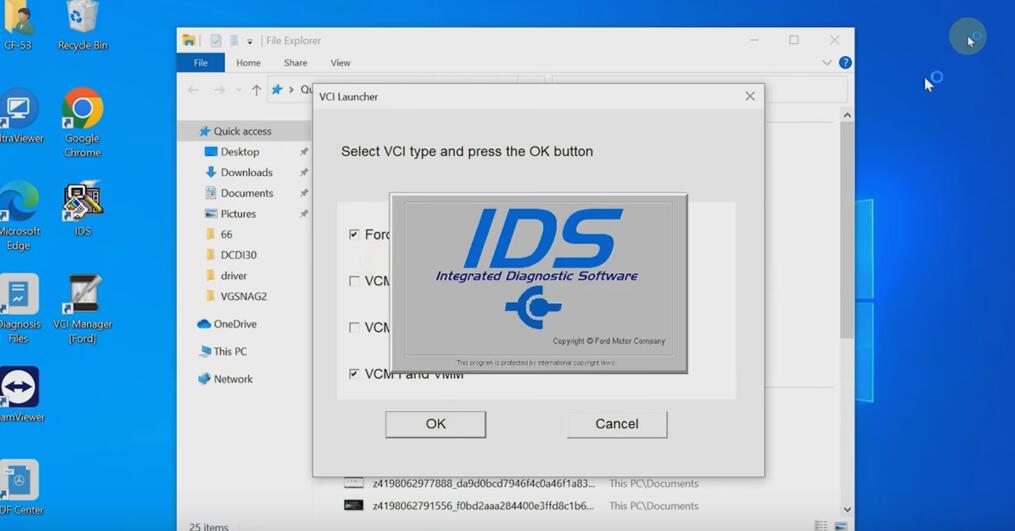Click Cancel in VCI Launcher
This screenshot has height=531, width=1015.
tap(617, 424)
